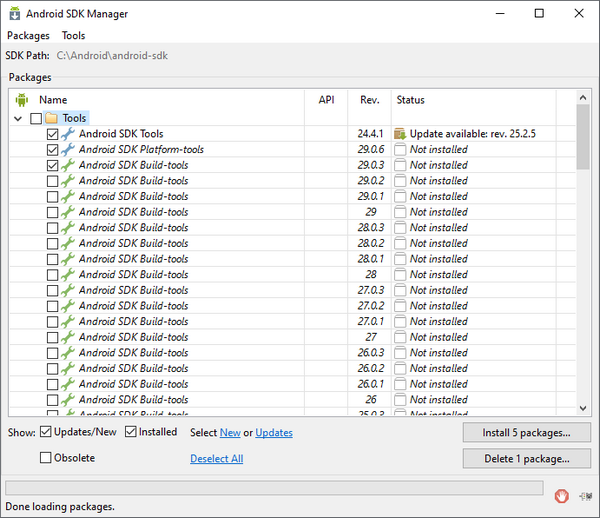This screenshot has height=518, width=600.
Task: Click the API column header
Action: click(326, 100)
